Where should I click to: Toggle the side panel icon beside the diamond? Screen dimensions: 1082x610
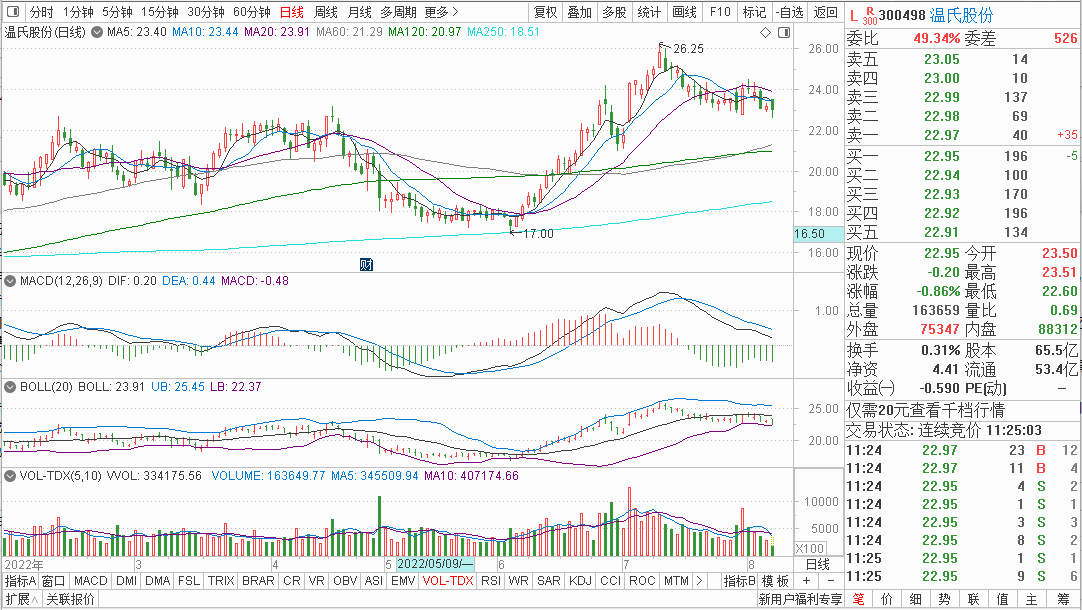(x=784, y=32)
